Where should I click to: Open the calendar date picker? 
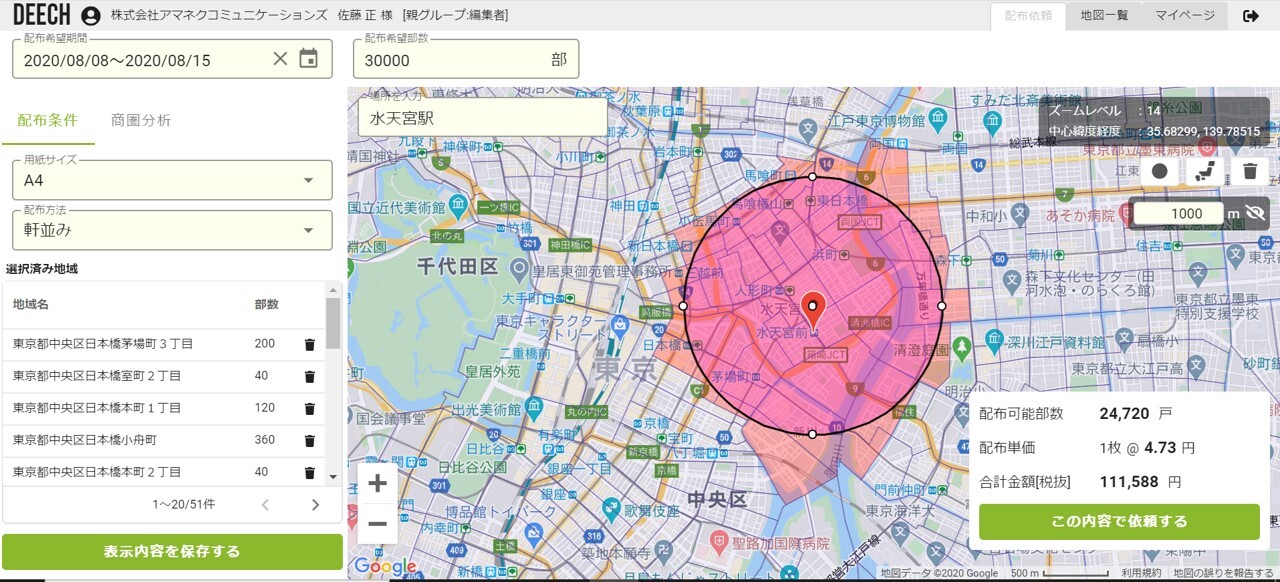[x=309, y=59]
